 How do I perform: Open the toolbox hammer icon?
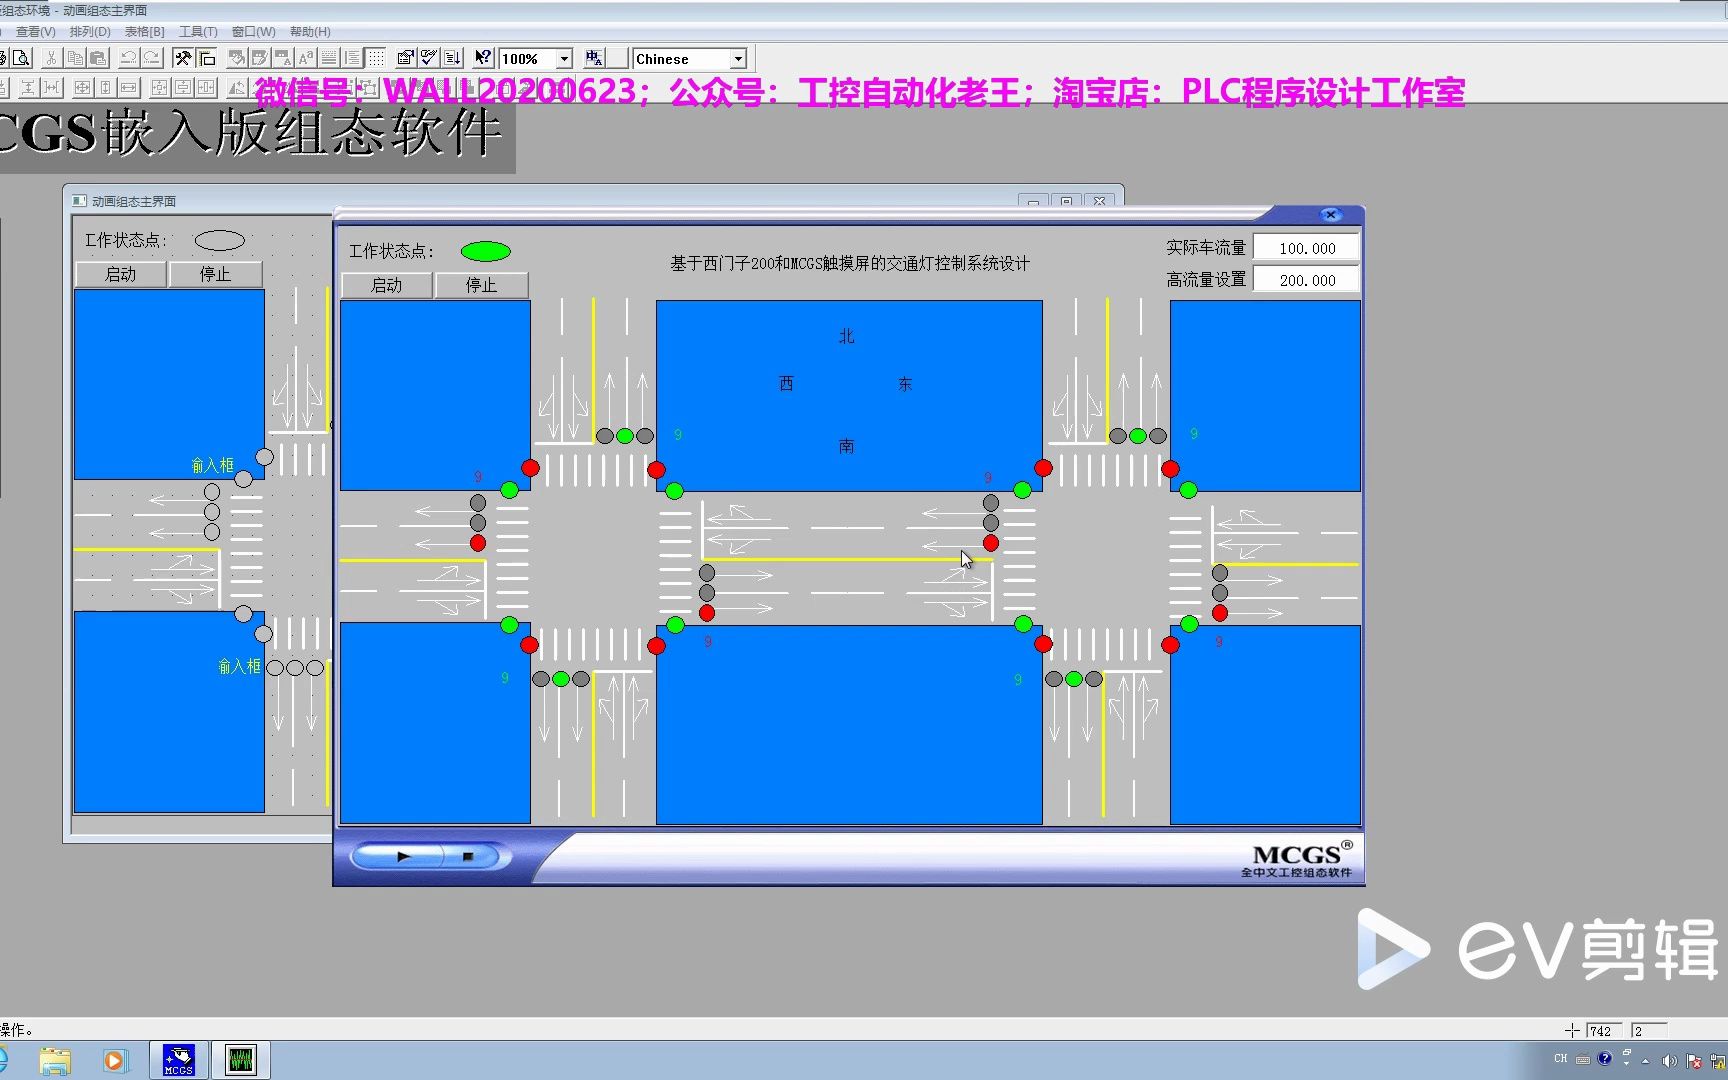point(183,58)
